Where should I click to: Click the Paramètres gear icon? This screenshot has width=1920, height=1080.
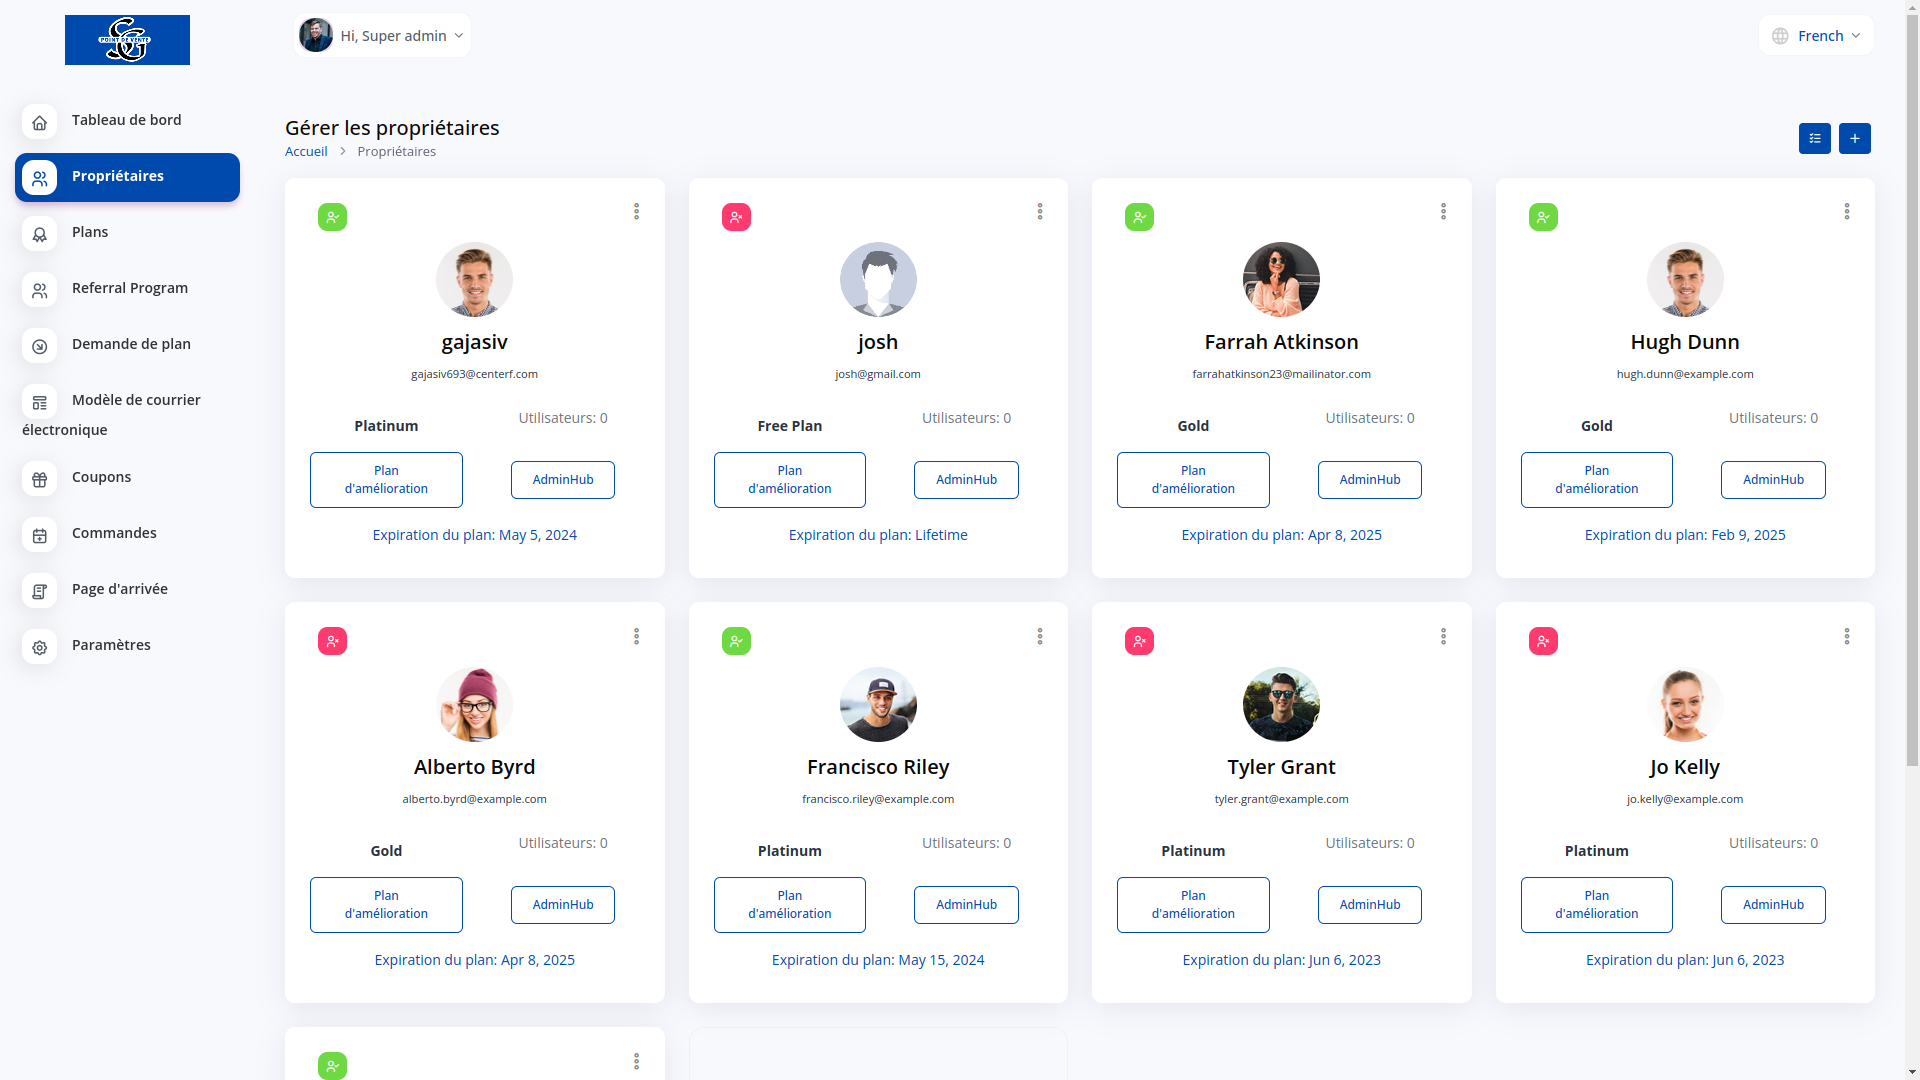pyautogui.click(x=40, y=647)
